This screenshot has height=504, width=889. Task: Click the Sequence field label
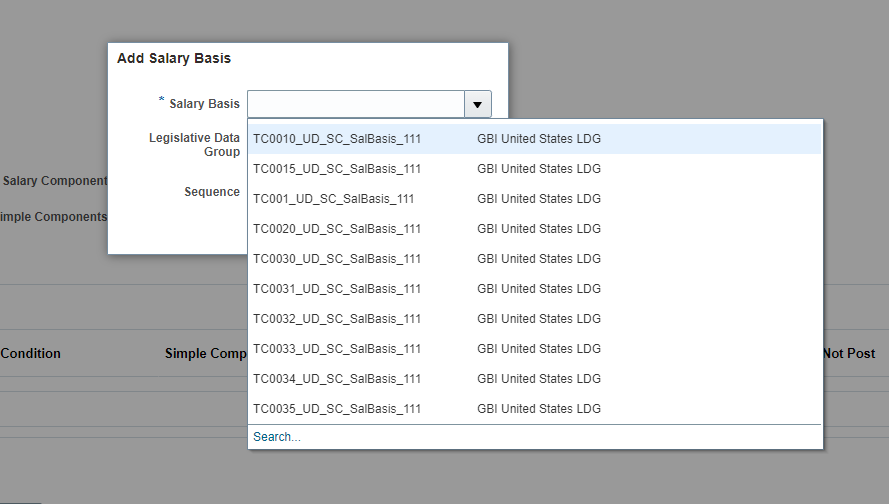[x=212, y=191]
